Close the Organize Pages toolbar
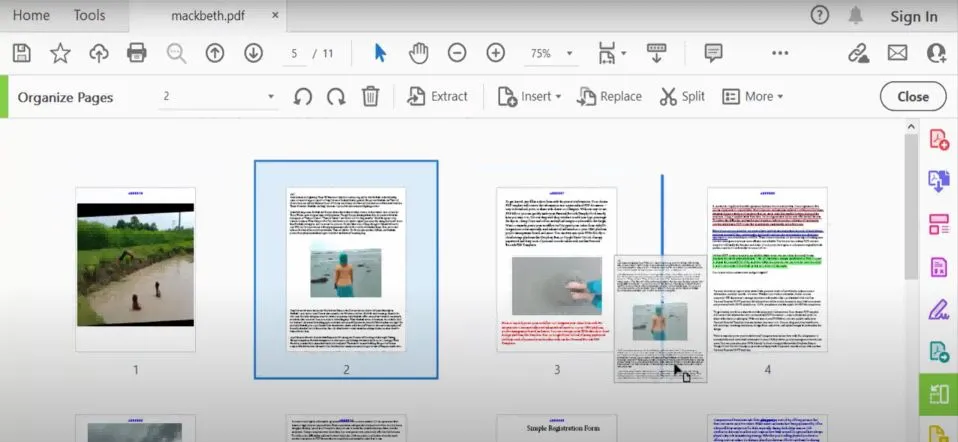 click(x=913, y=97)
